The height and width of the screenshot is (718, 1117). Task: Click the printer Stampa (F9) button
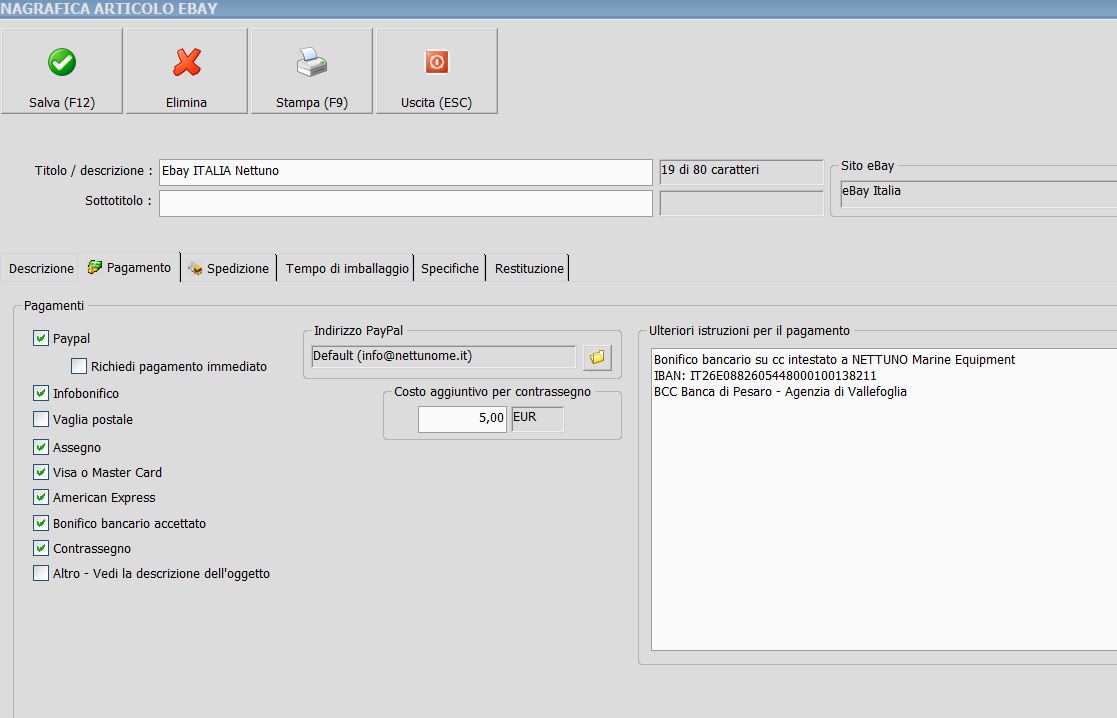[312, 71]
